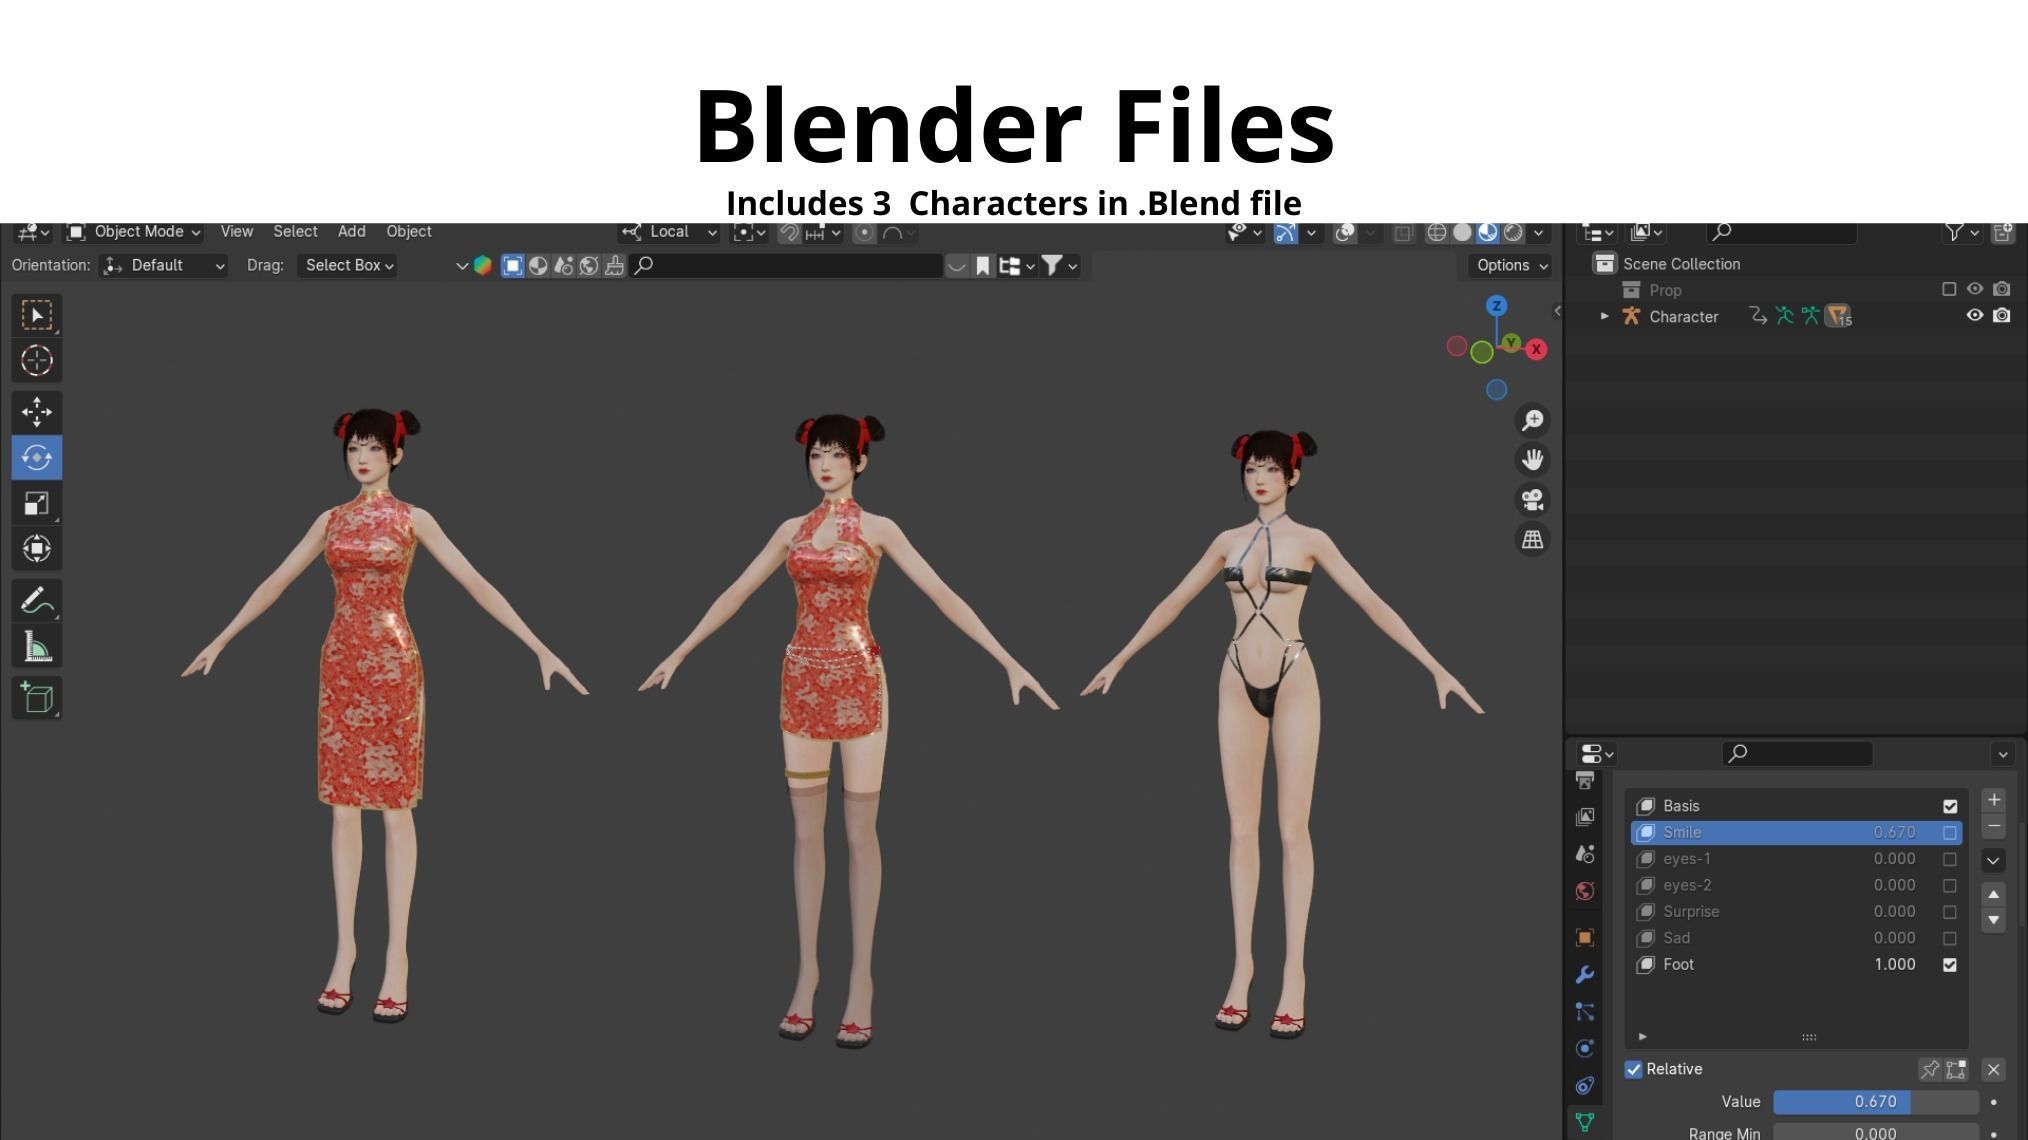Move shape key up in list
Viewport: 2028px width, 1140px height.
(x=1993, y=894)
